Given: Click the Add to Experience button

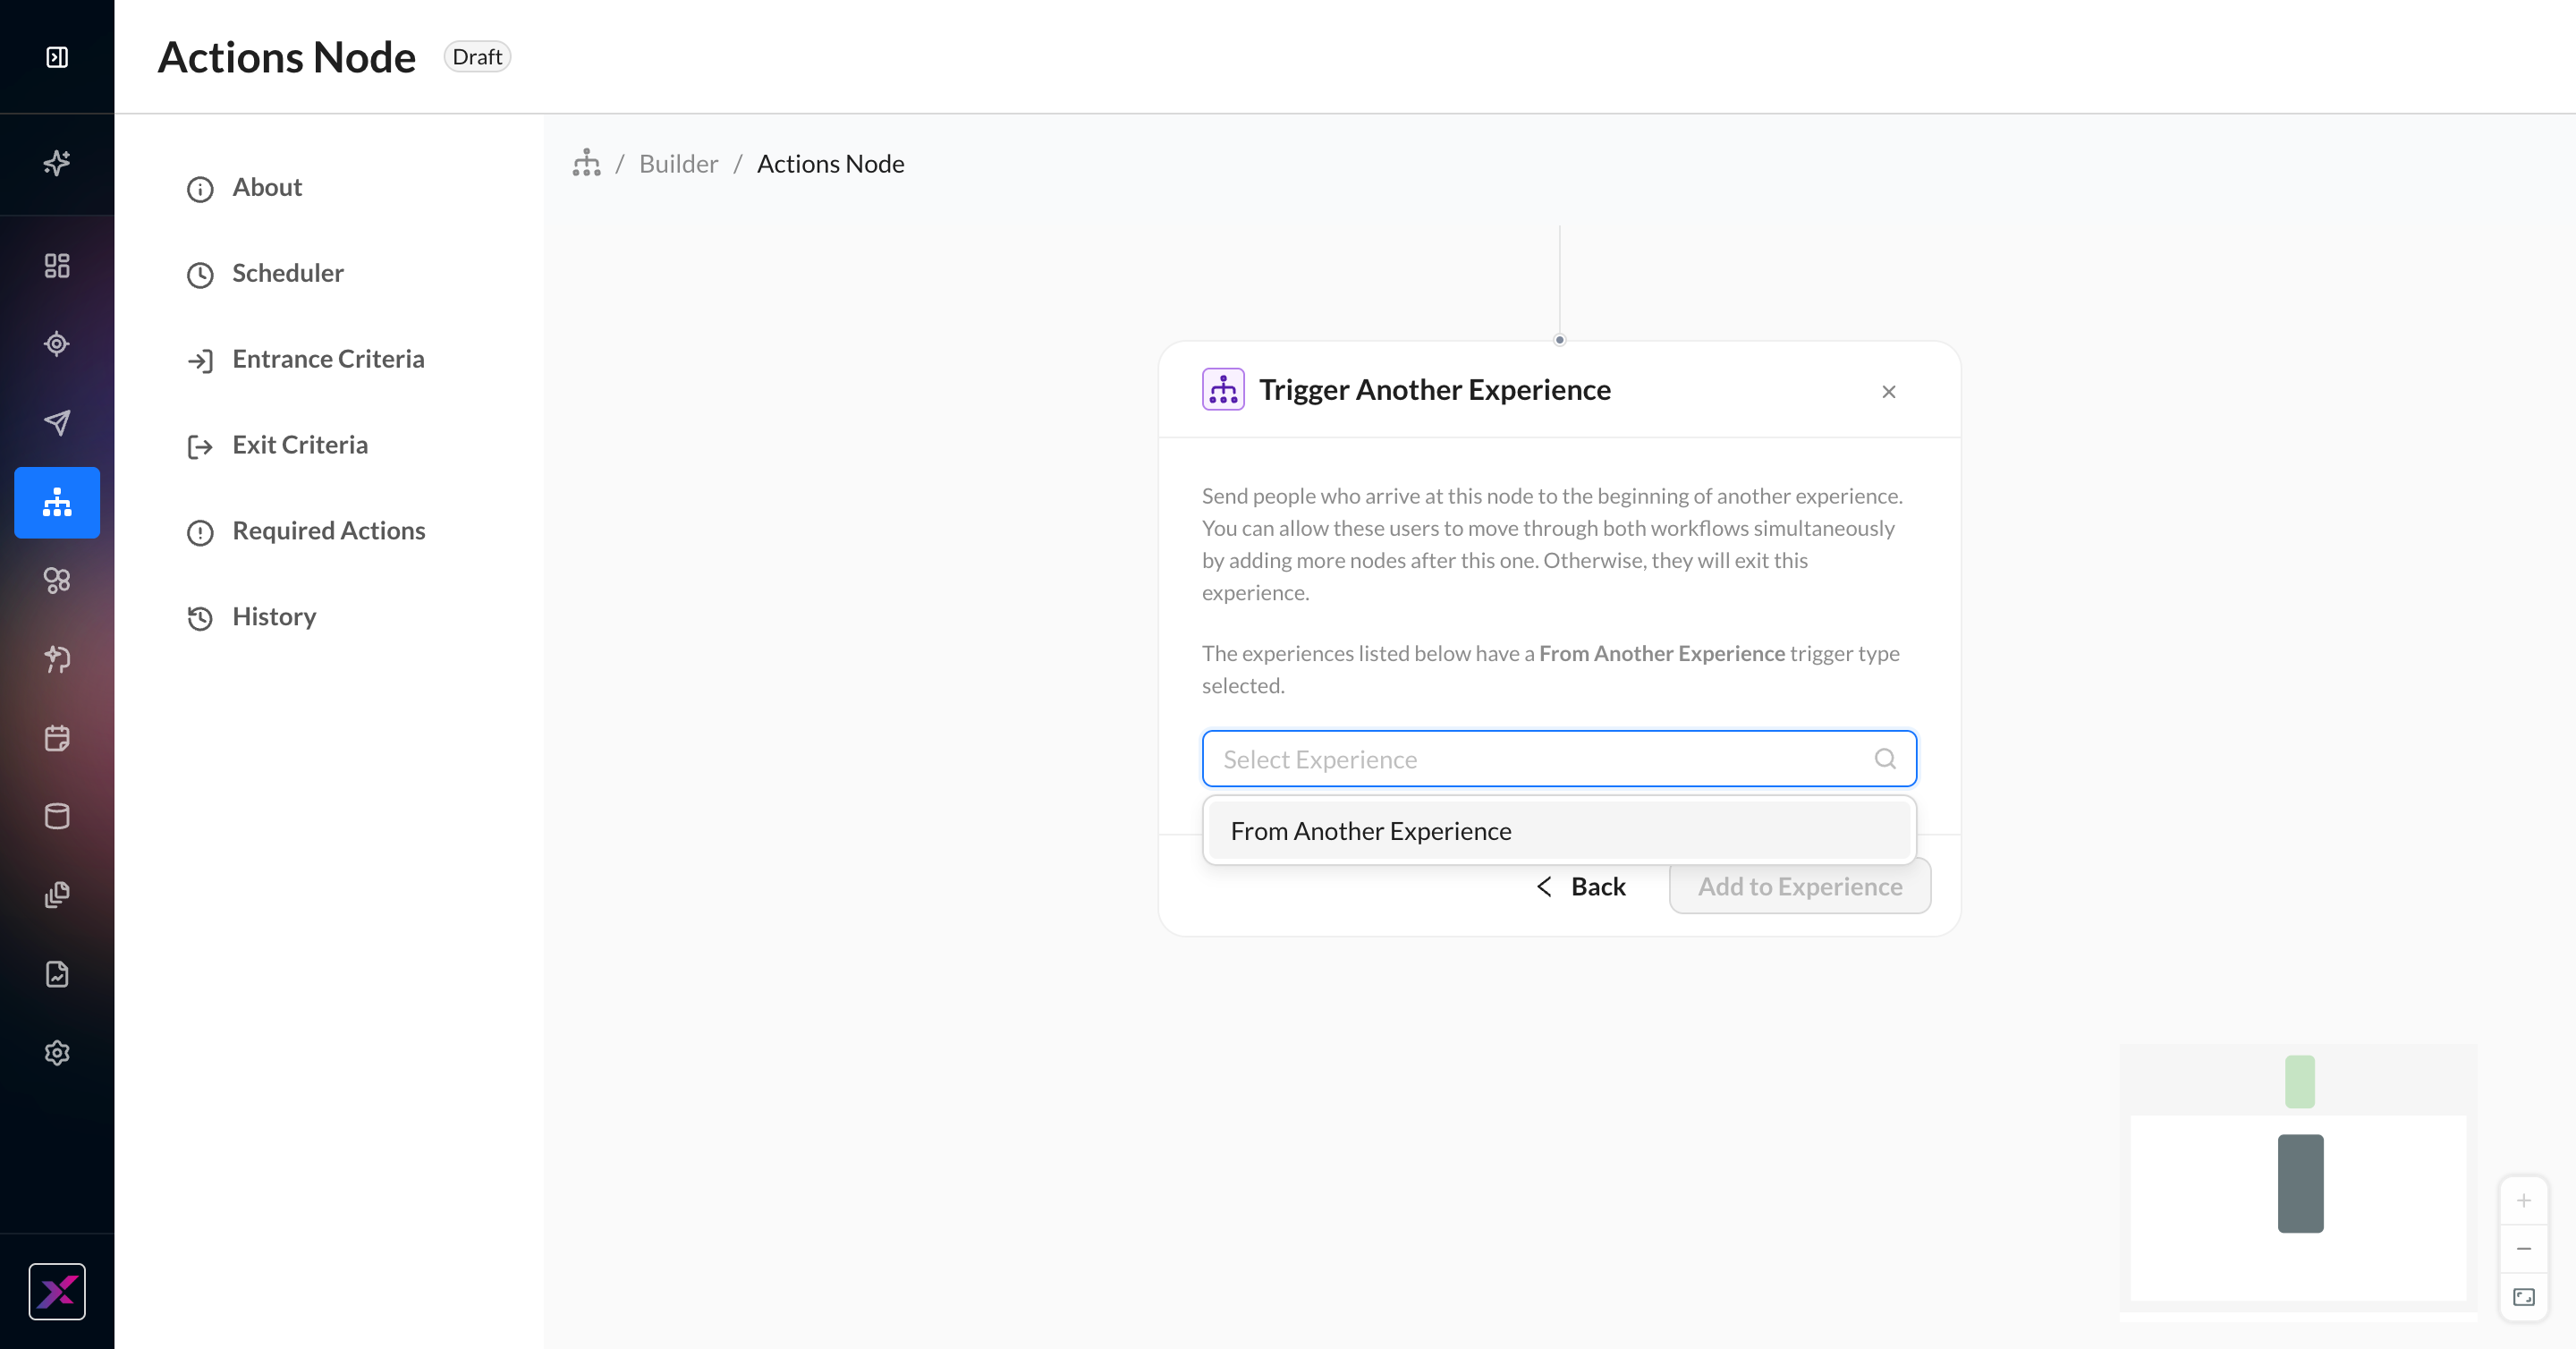Looking at the screenshot, I should [1800, 887].
